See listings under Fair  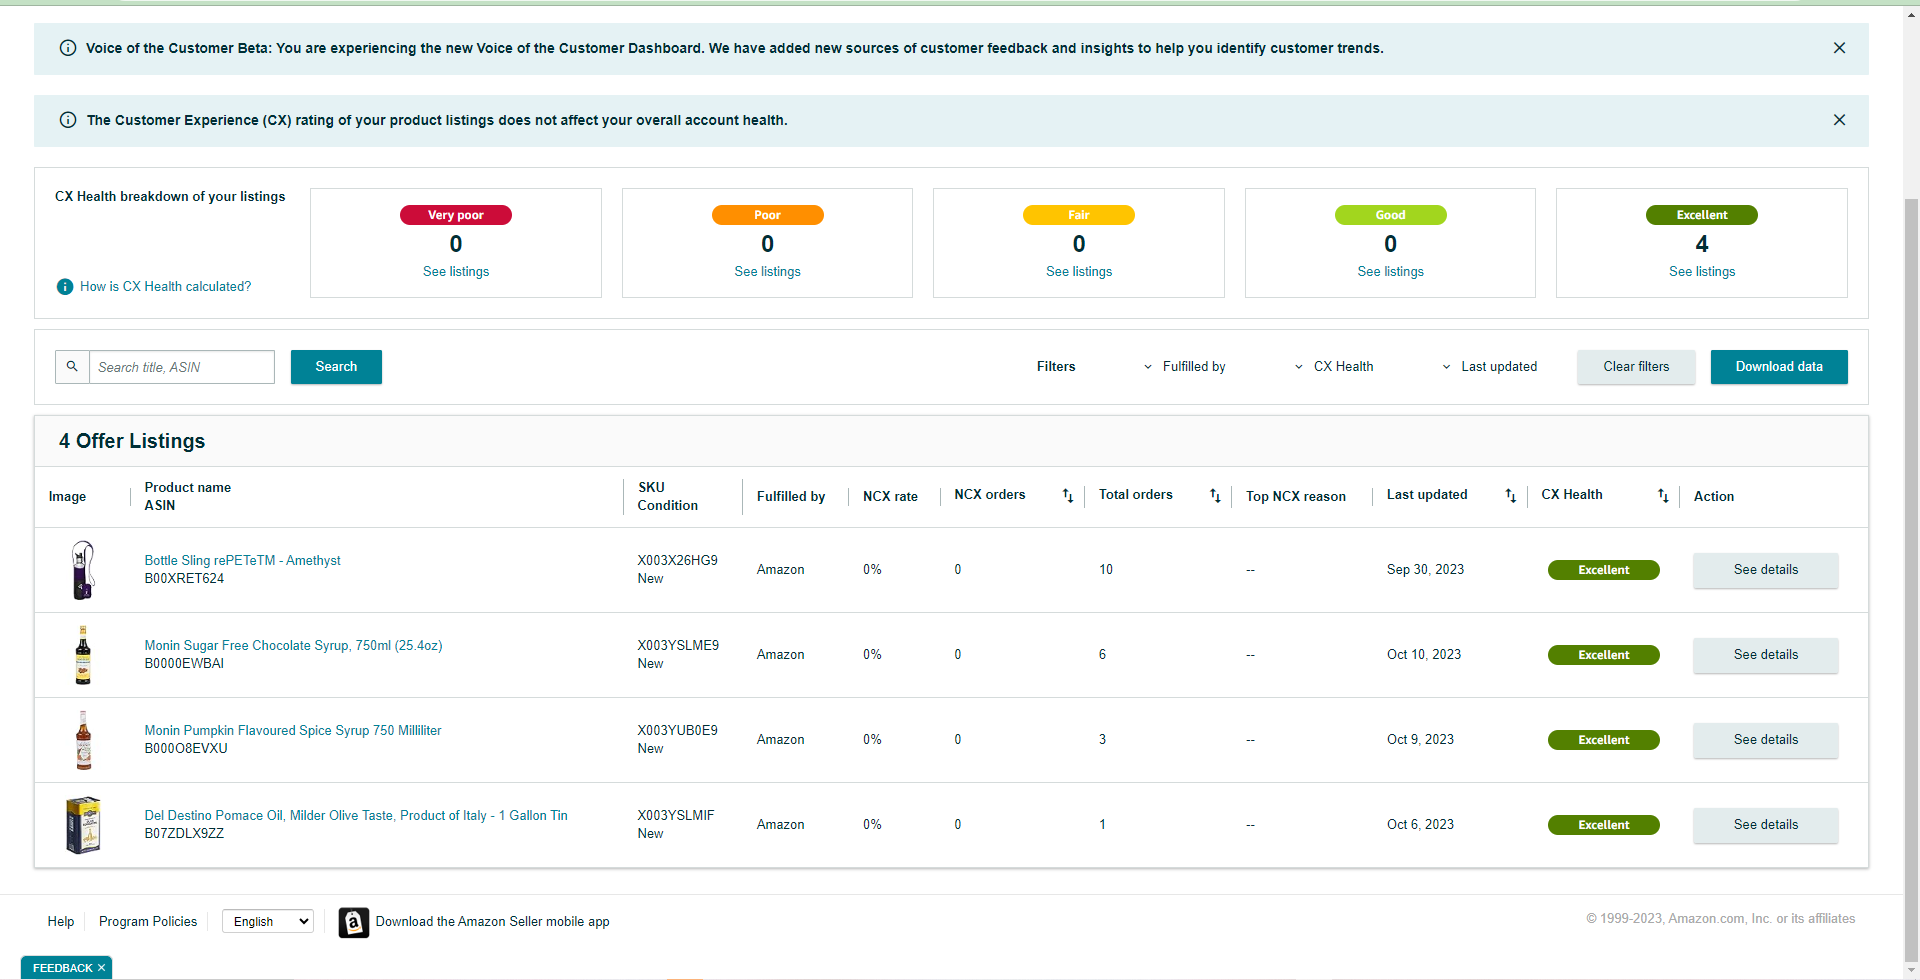(x=1079, y=272)
